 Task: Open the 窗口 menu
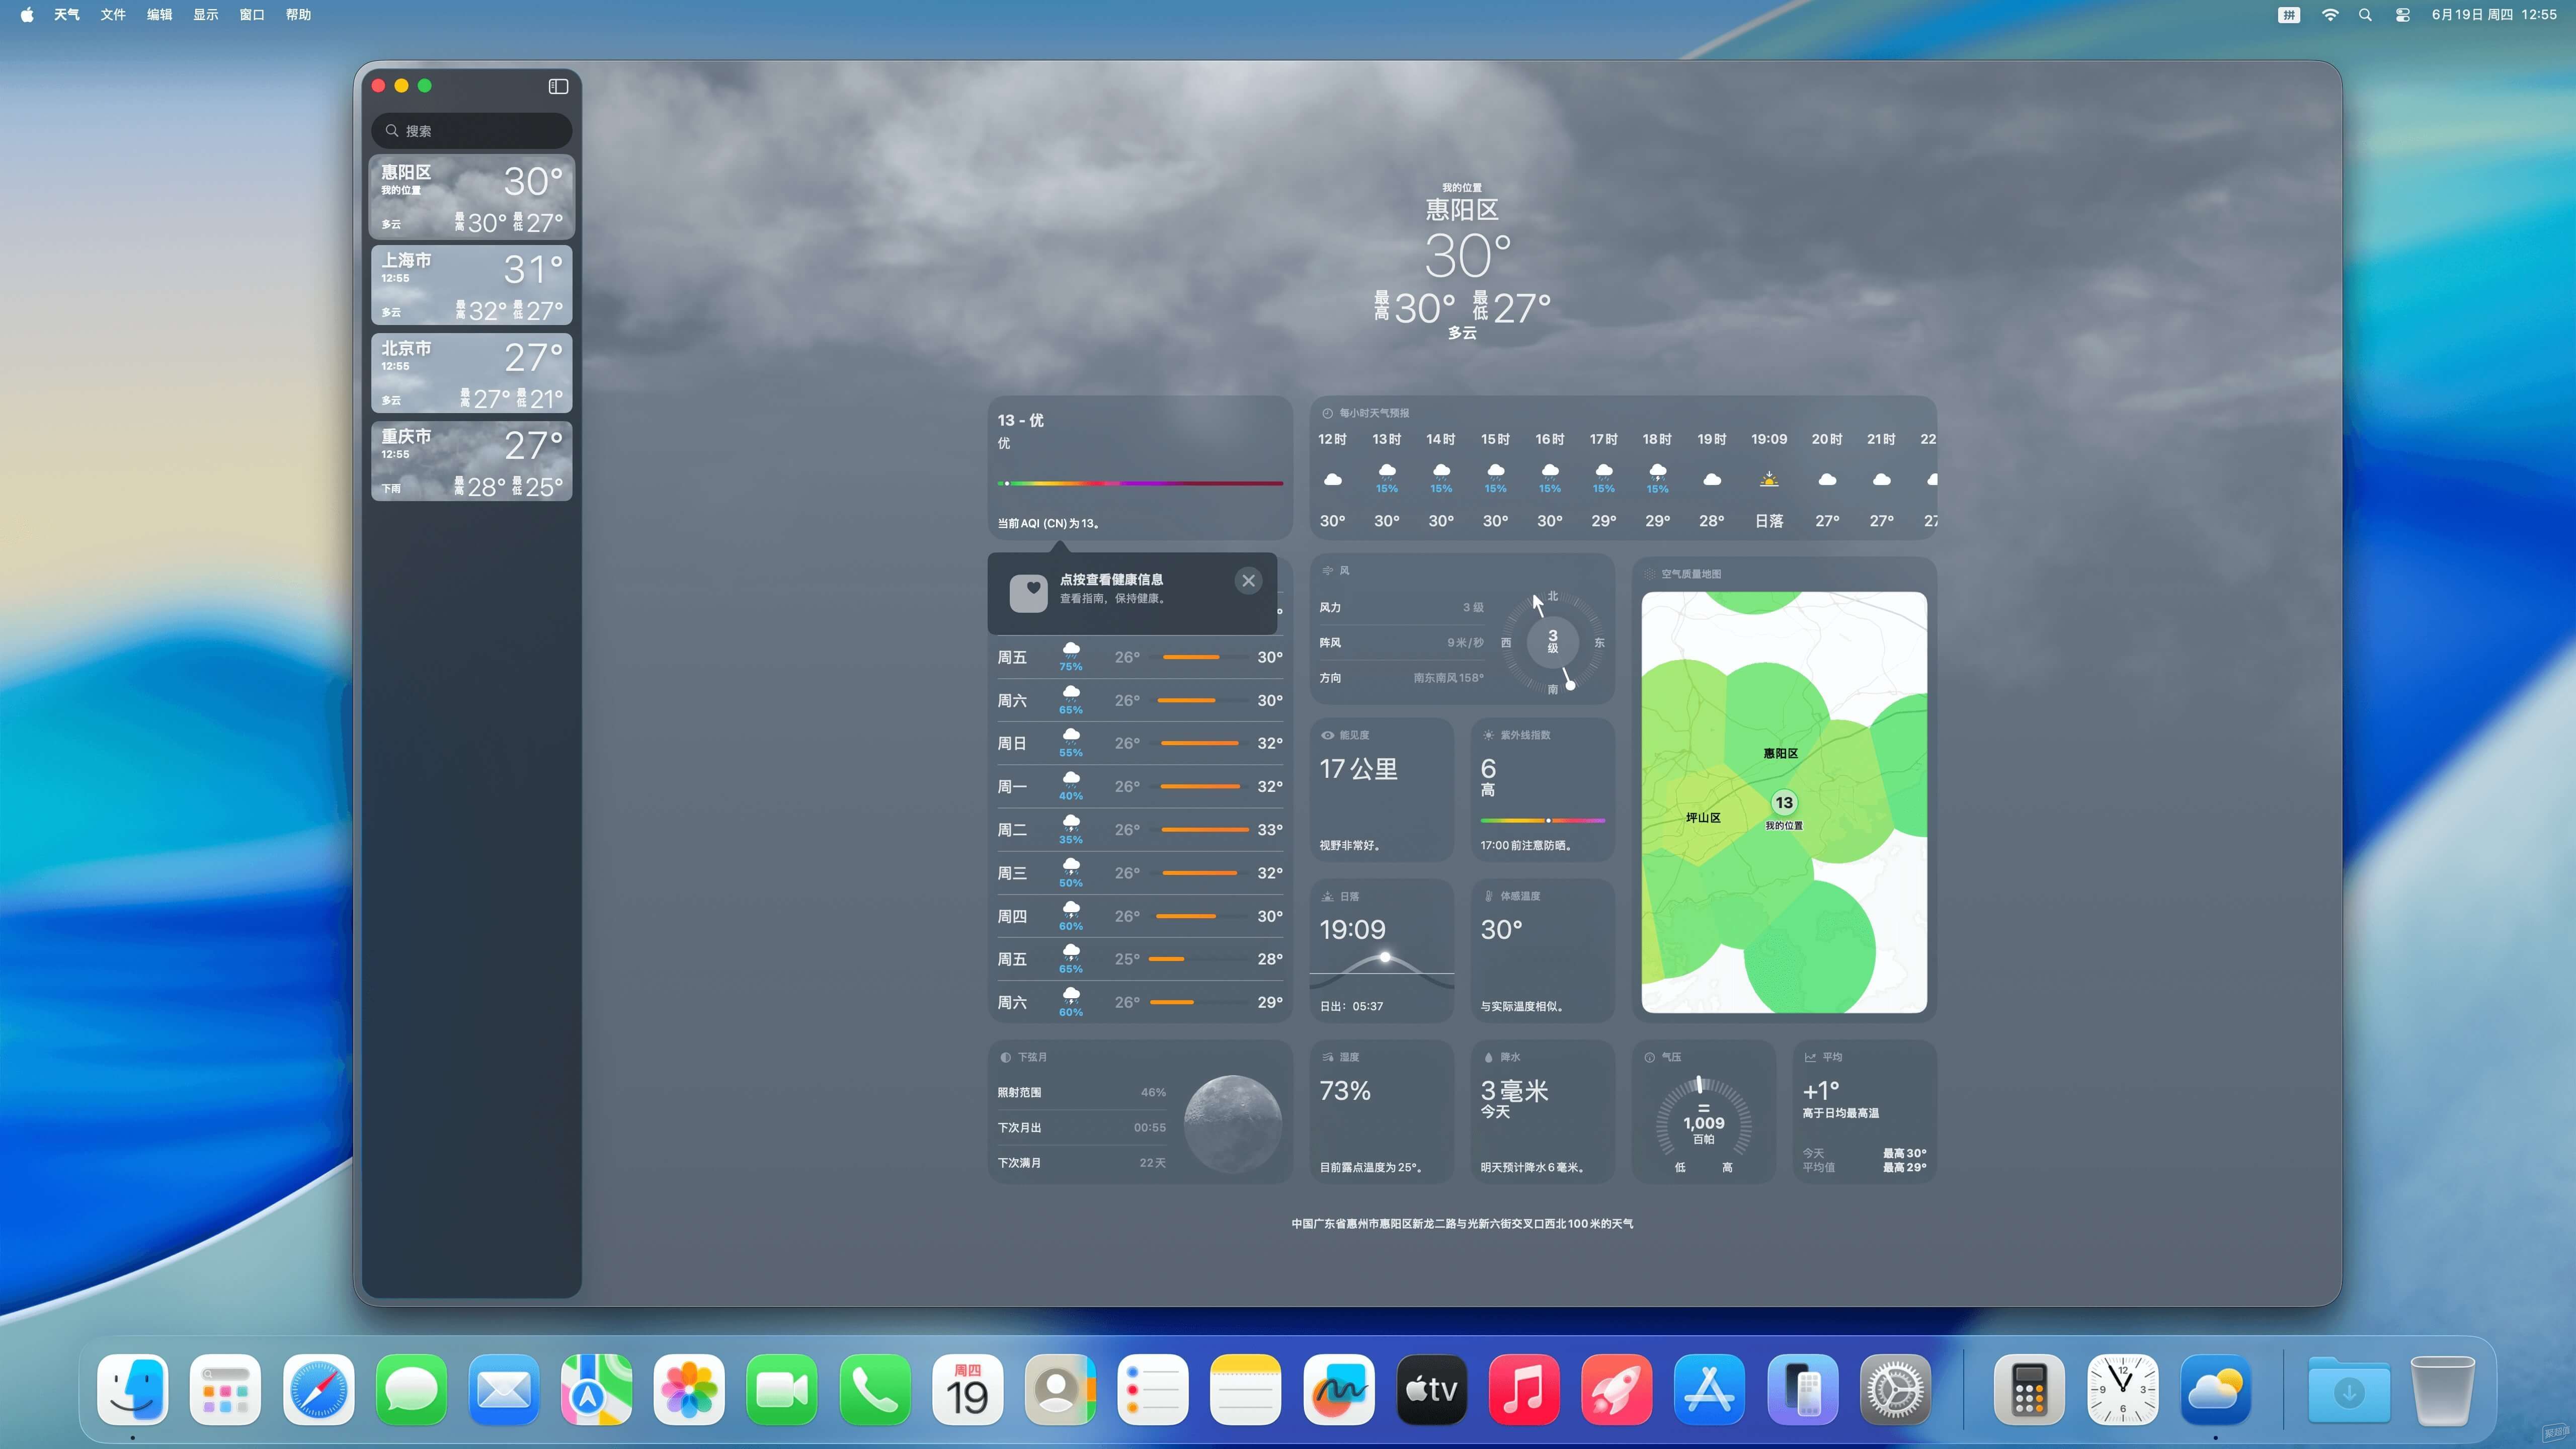tap(252, 14)
